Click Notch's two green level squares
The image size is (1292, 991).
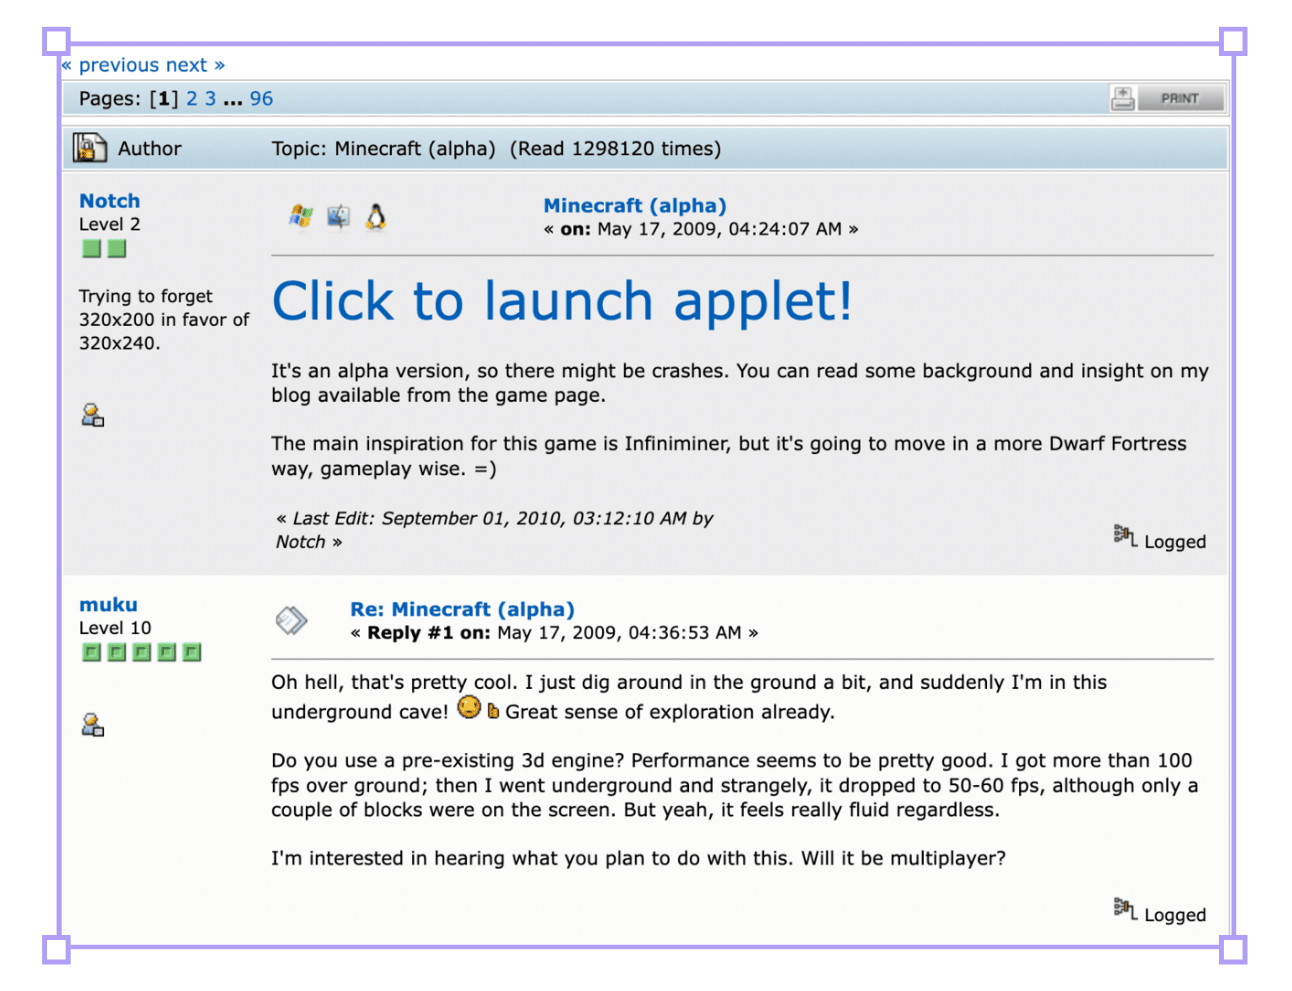(104, 249)
